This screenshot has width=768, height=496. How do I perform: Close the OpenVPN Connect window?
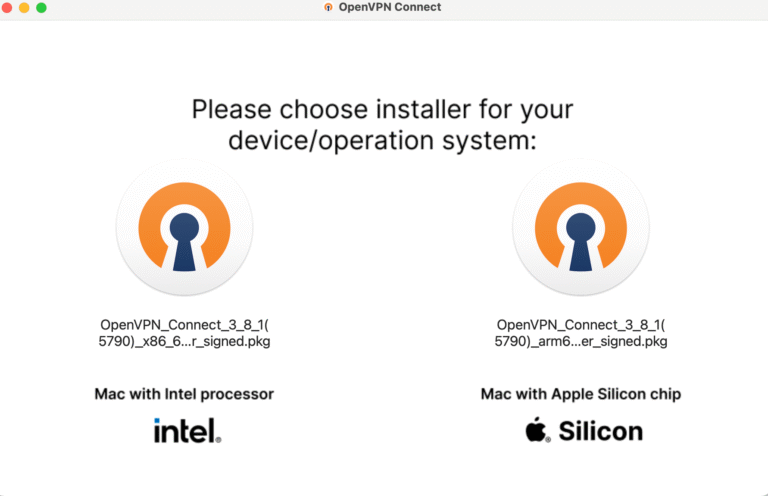click(x=7, y=7)
